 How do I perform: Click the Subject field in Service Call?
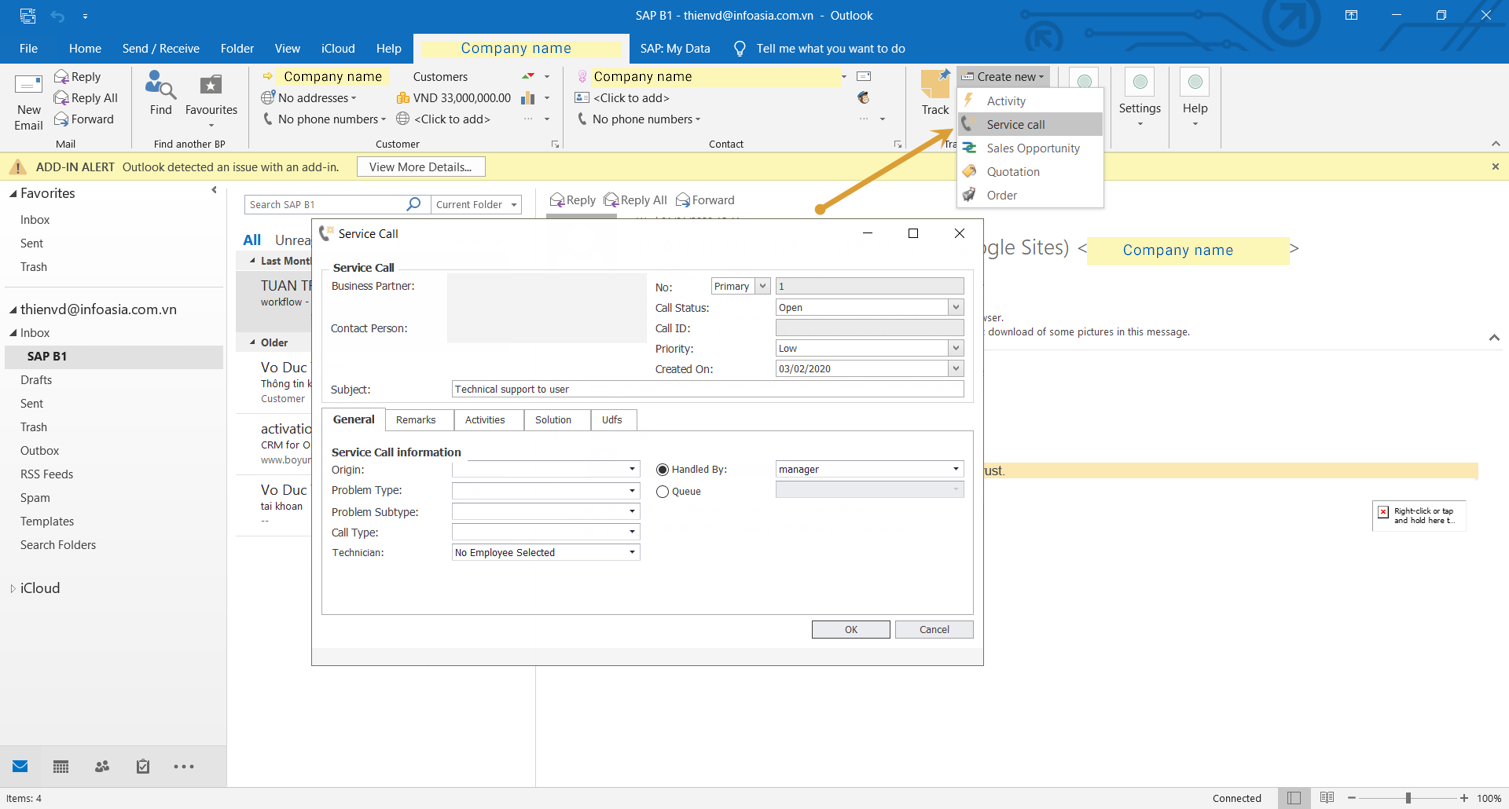click(x=708, y=389)
